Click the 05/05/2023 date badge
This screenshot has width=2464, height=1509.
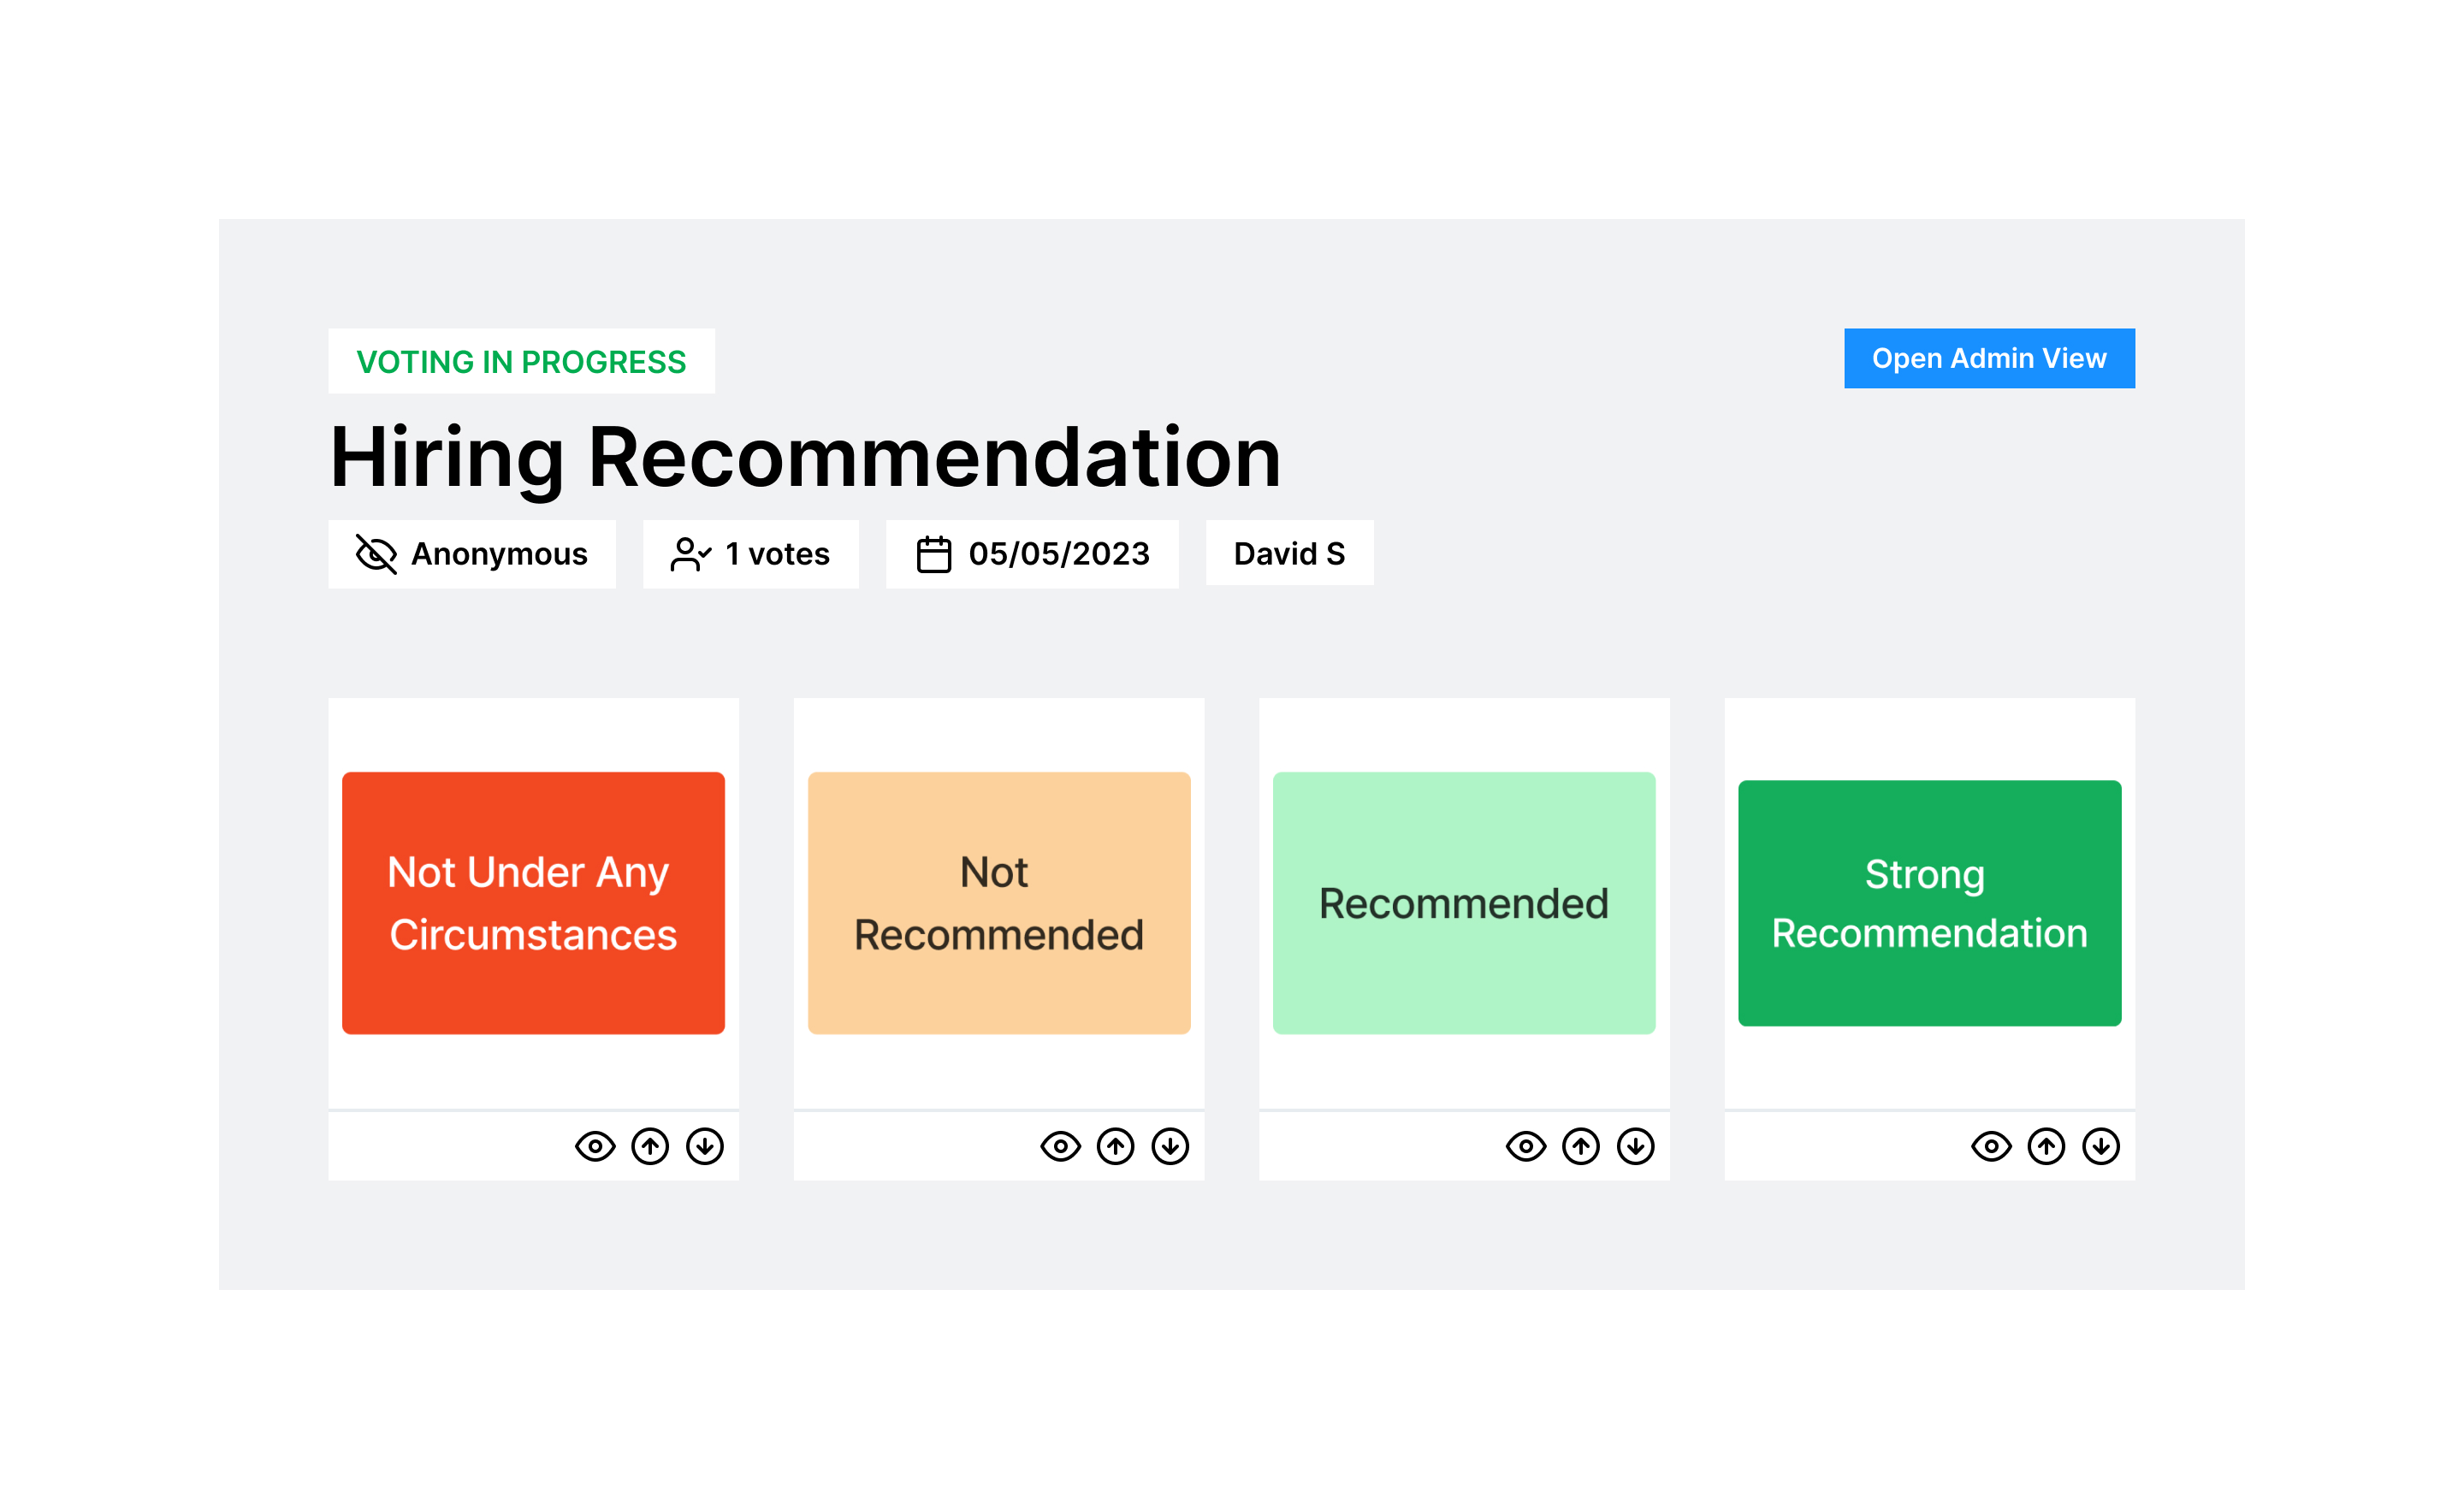pyautogui.click(x=1032, y=554)
